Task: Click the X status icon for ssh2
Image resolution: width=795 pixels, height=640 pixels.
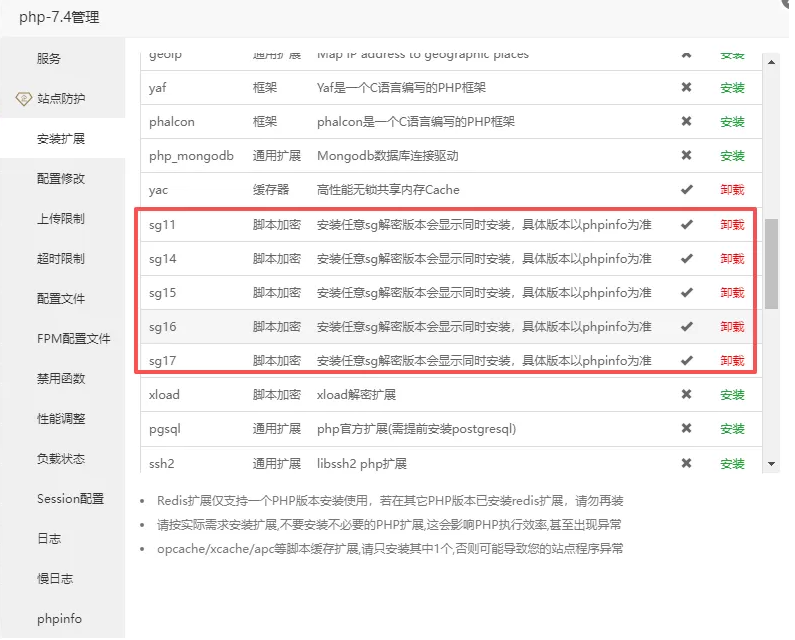Action: [686, 463]
